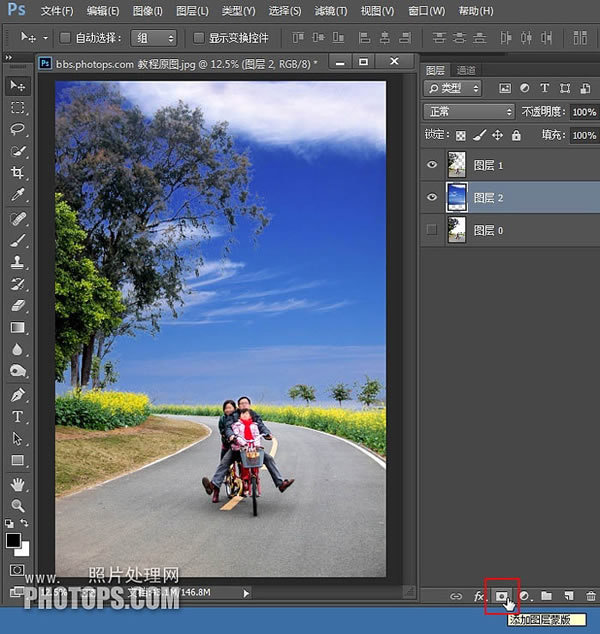
Task: Delete layer using the trash icon
Action: click(x=590, y=596)
